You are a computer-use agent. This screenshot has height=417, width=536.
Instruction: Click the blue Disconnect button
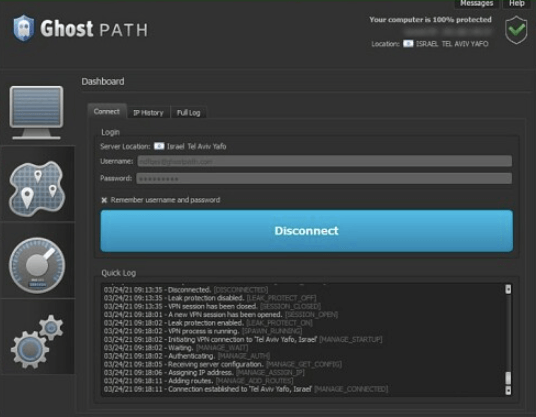point(307,231)
